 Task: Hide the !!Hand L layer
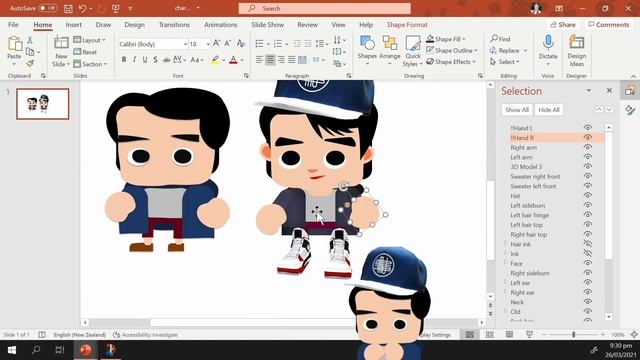click(587, 128)
